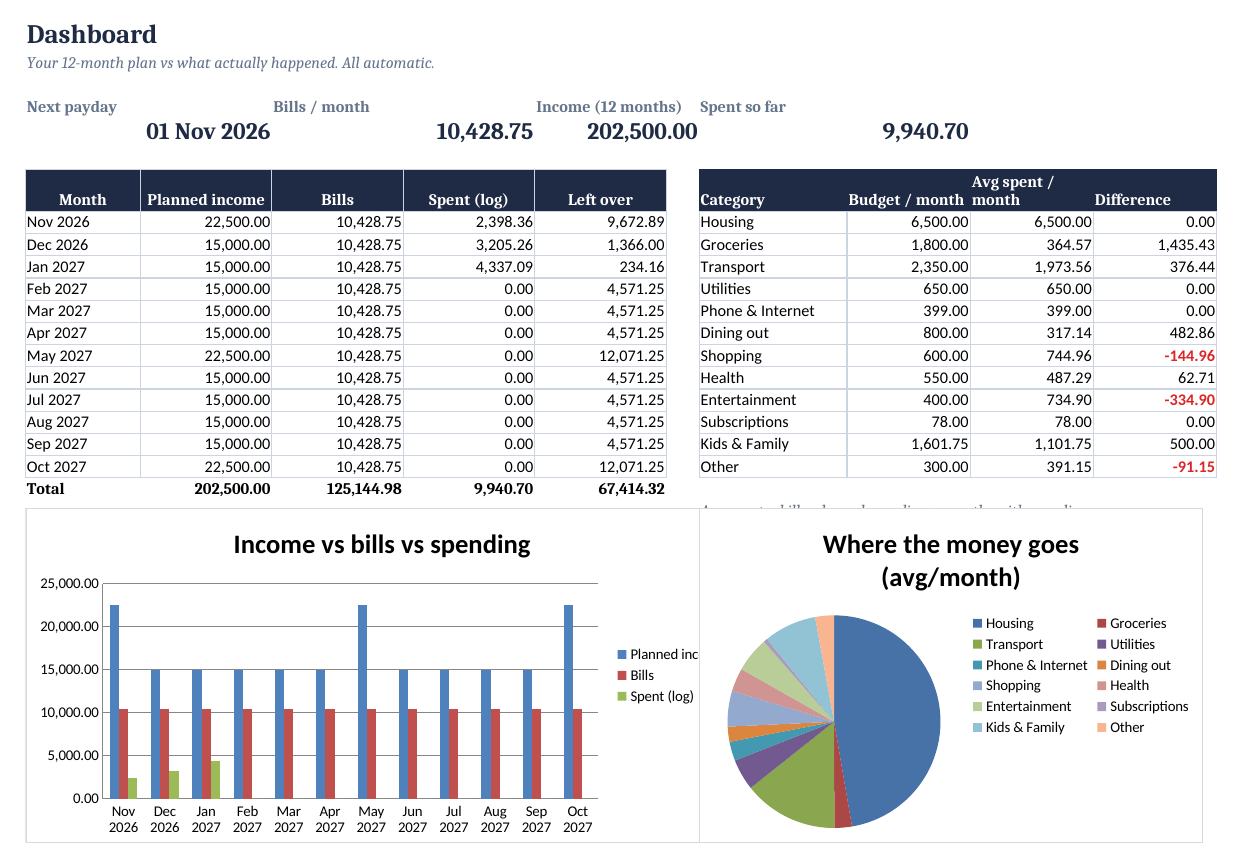Click the total bills cell 125,144.98
Viewport: 1241px width, 867px height.
tap(337, 489)
